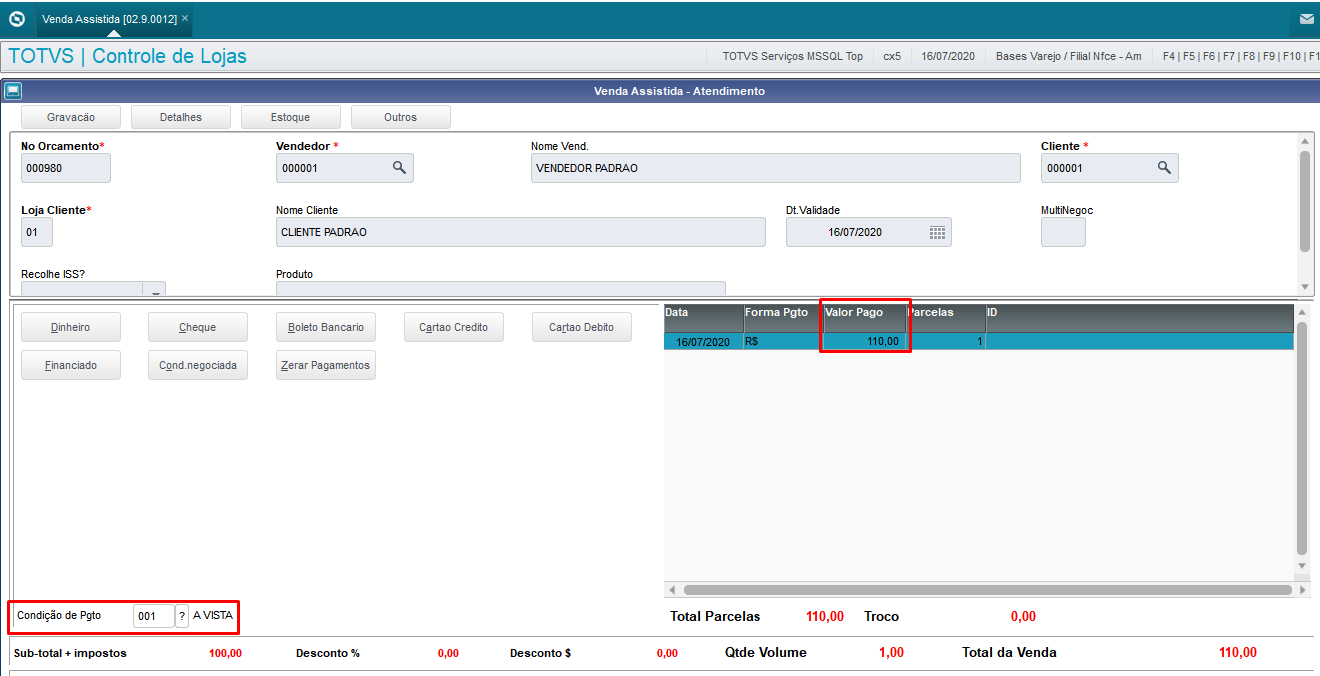This screenshot has height=676, width=1320.
Task: Select the 16/07/2020 payment row date cell
Action: (x=703, y=341)
